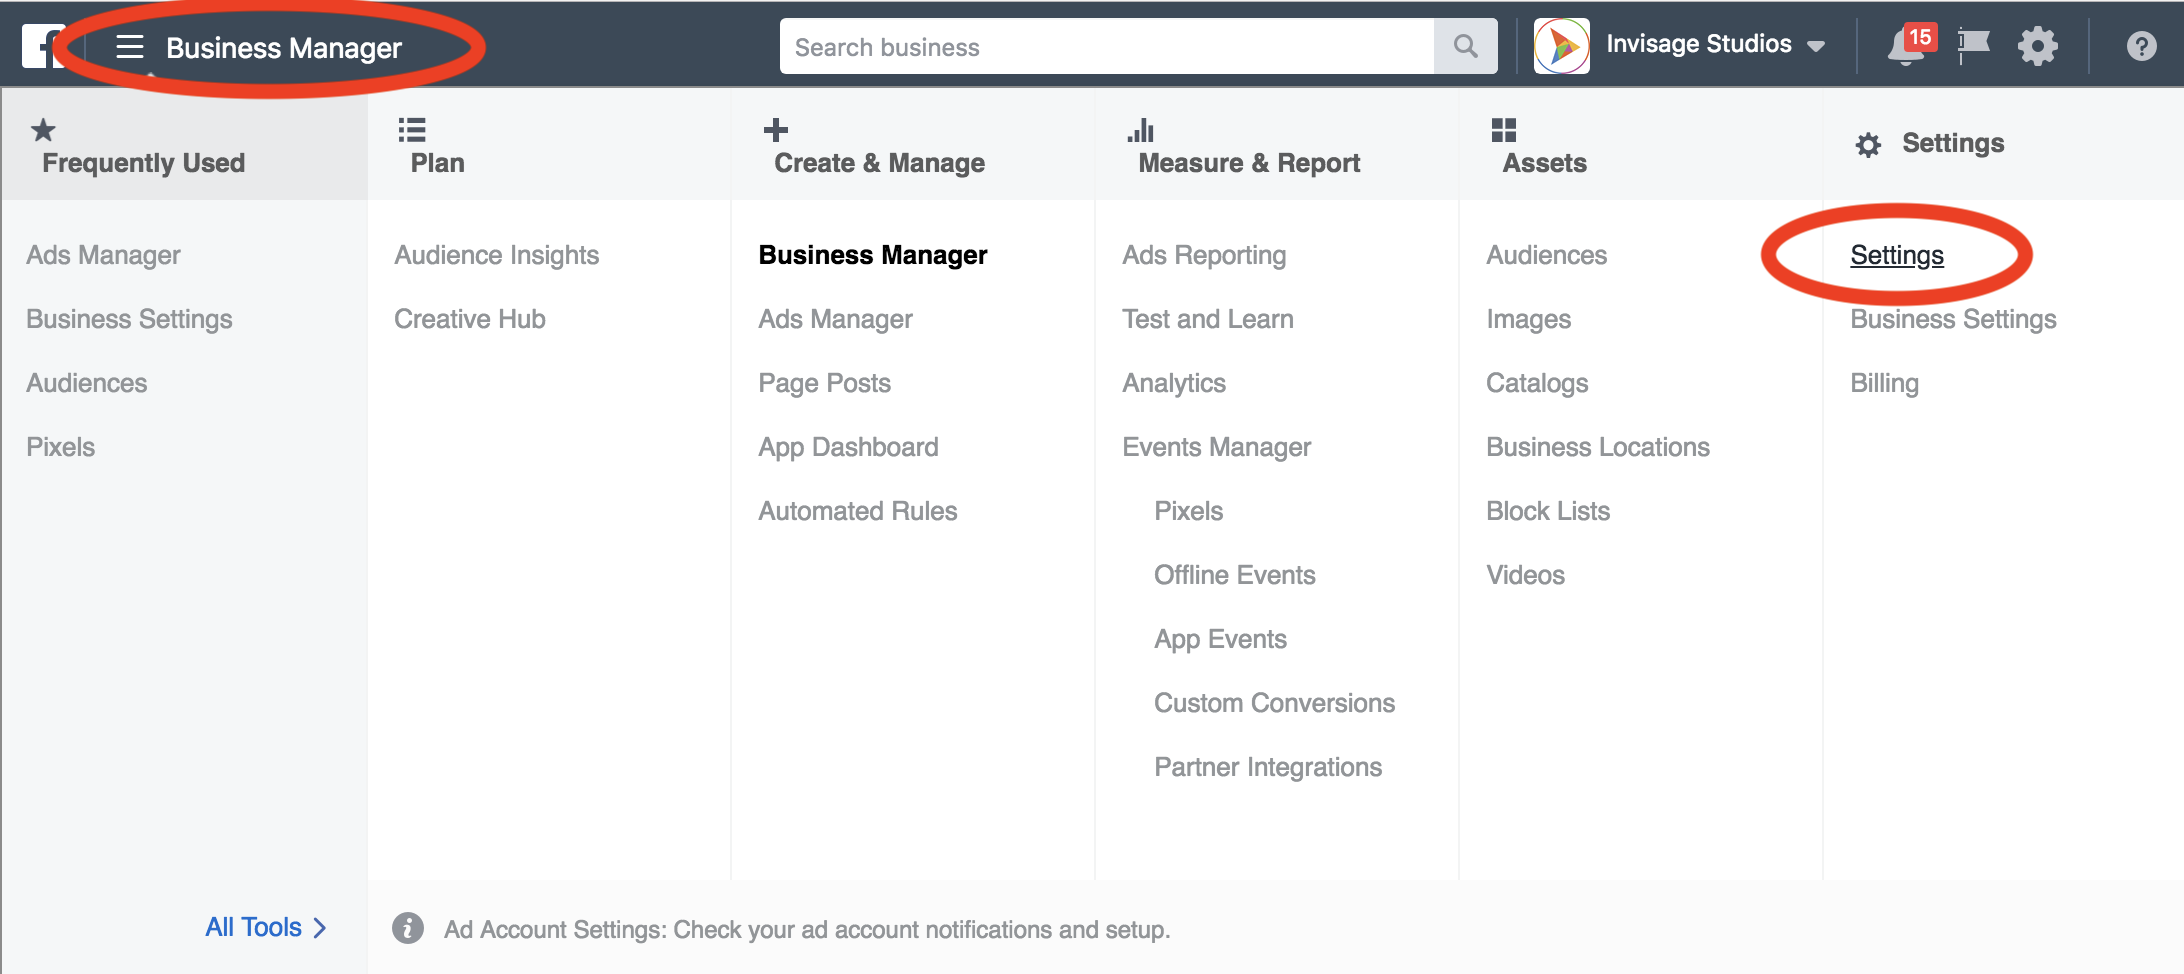Click the Frequently Used star icon
Viewport: 2184px width, 974px height.
43,129
